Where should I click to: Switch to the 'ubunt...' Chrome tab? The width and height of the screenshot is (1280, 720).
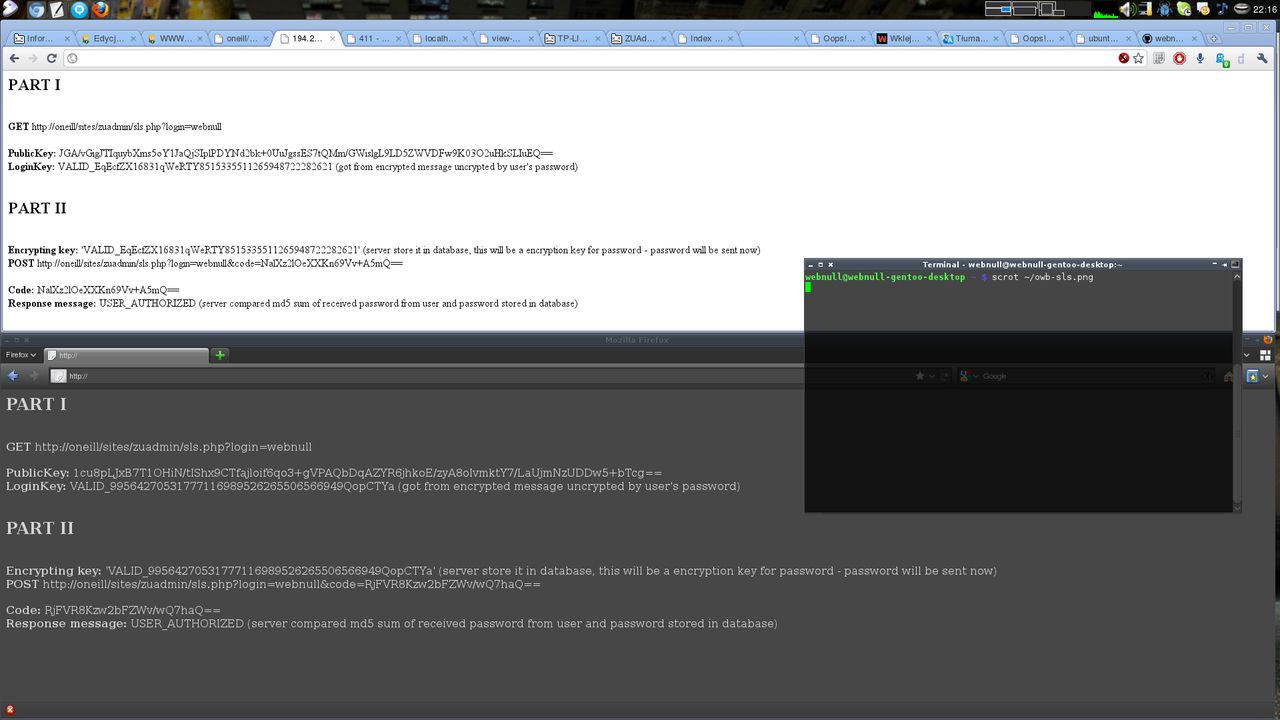(1104, 38)
